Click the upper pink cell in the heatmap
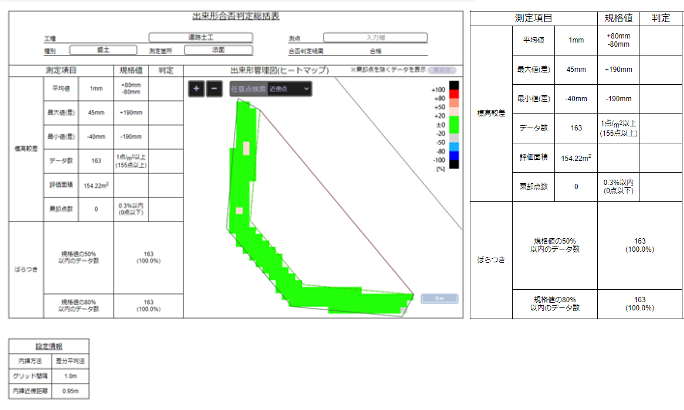 pos(246,148)
